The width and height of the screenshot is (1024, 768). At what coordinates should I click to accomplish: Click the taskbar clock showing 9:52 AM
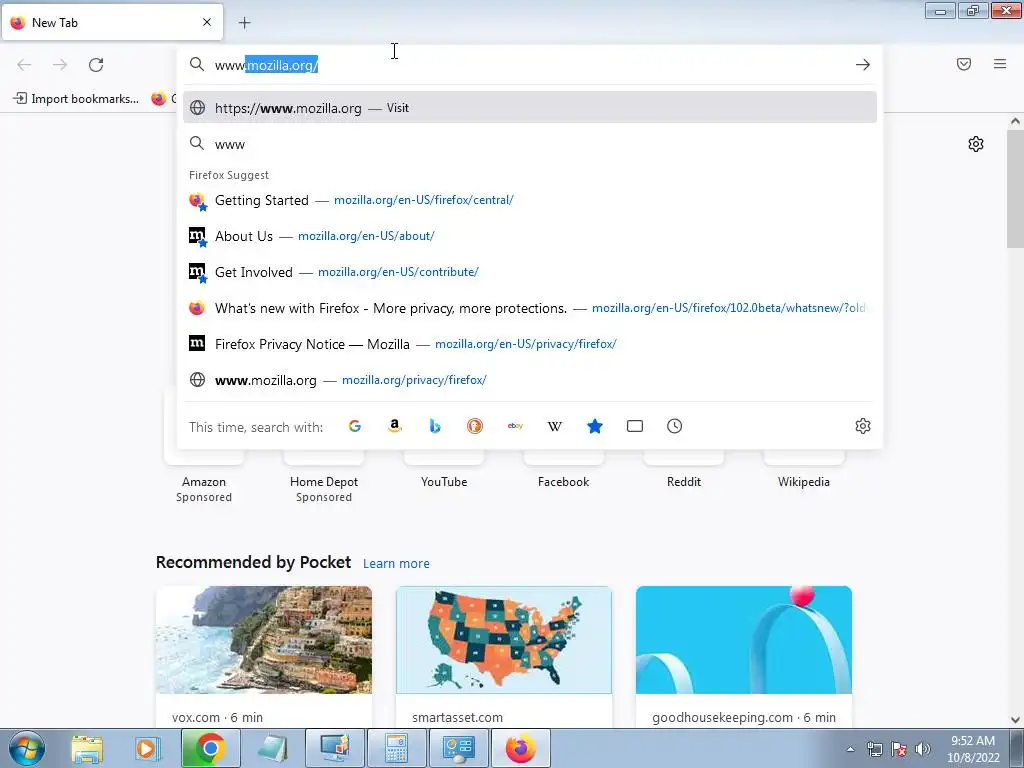(973, 749)
